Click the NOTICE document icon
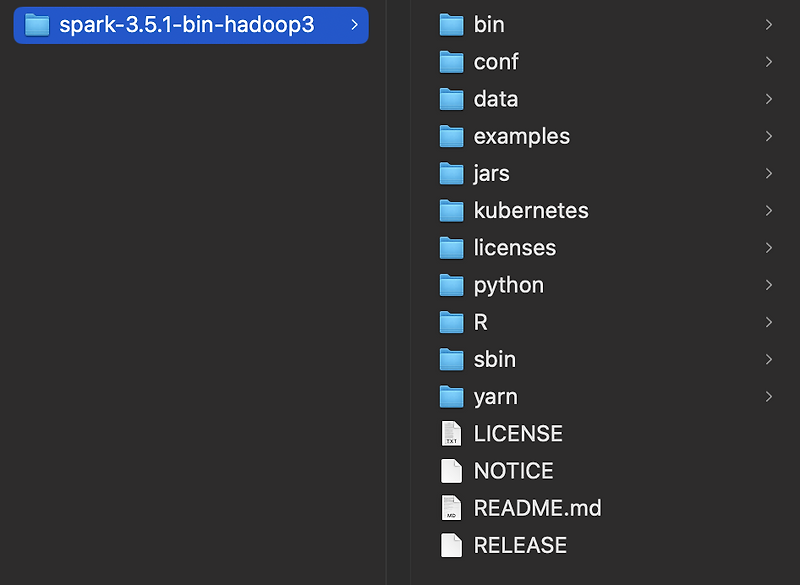 pyautogui.click(x=452, y=471)
